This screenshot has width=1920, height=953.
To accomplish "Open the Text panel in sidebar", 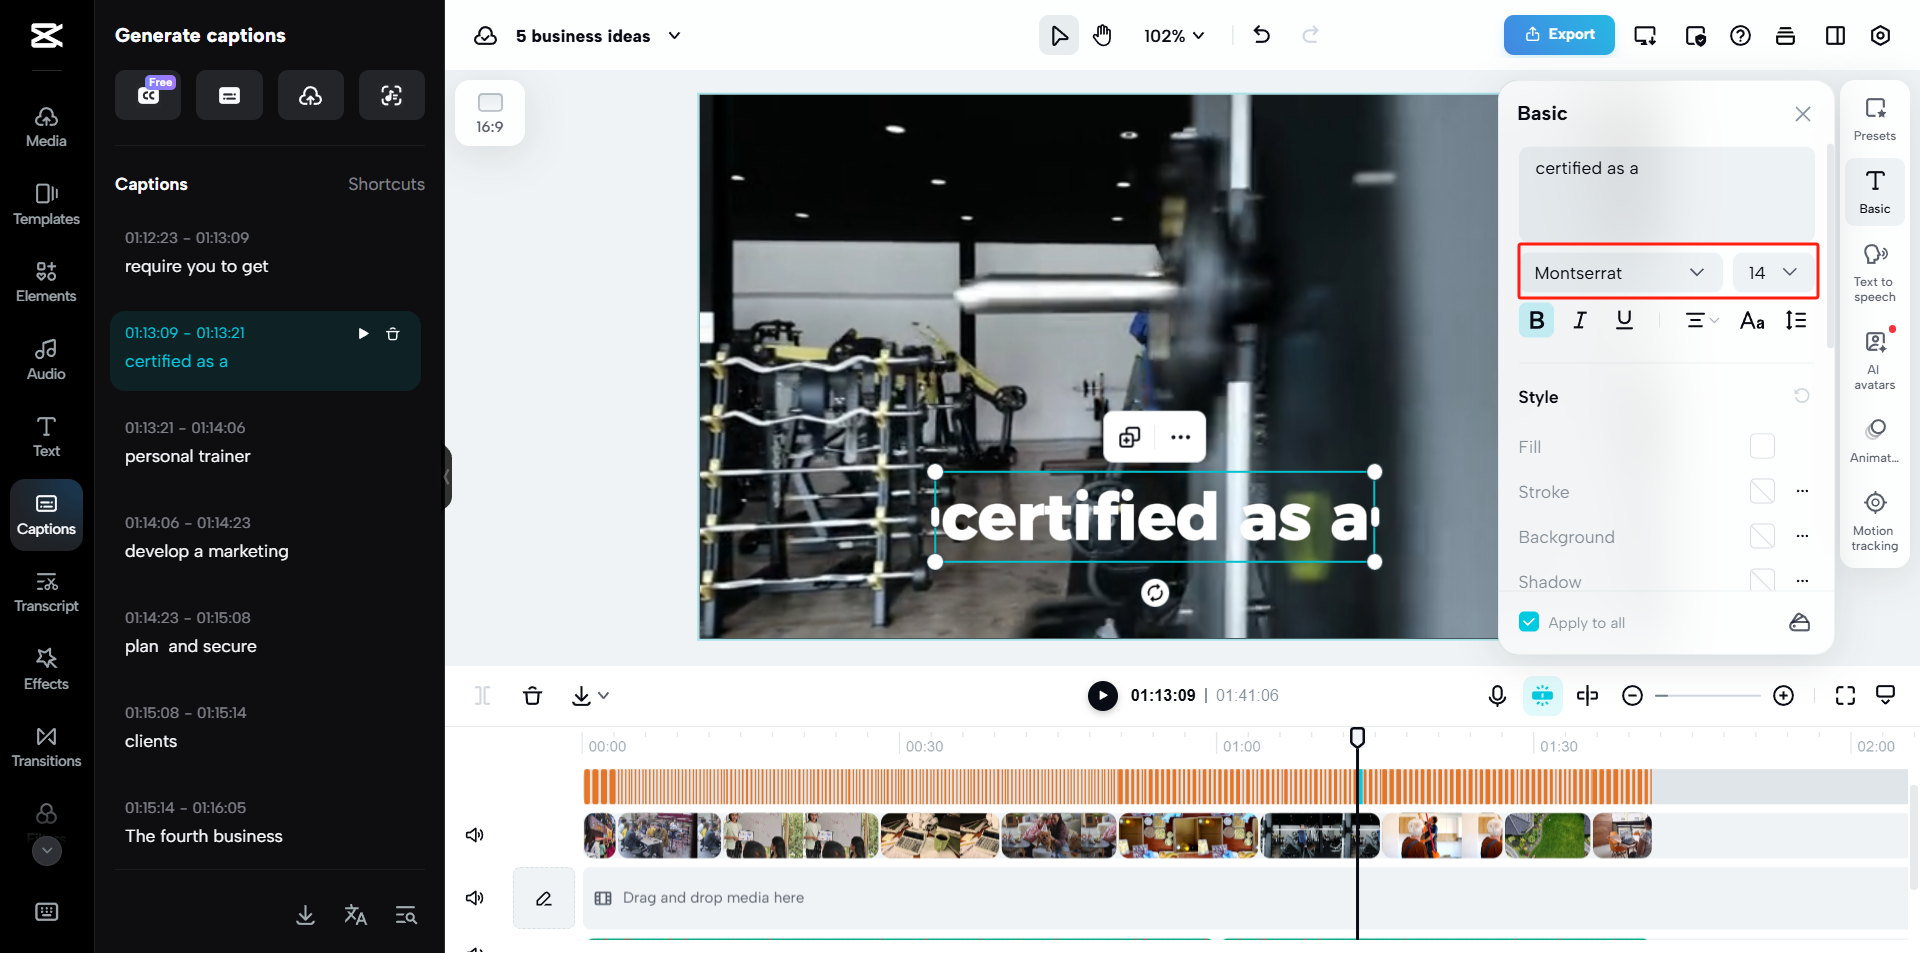I will click(46, 437).
